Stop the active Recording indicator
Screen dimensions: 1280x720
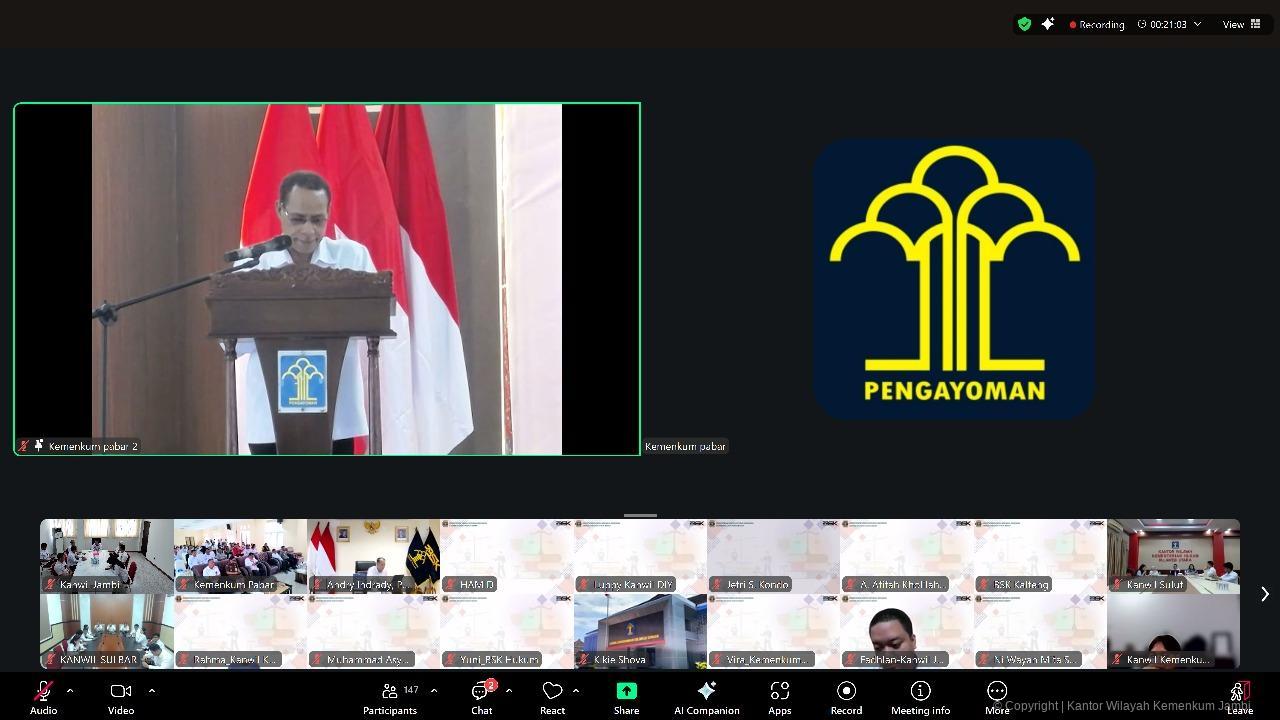click(1096, 24)
